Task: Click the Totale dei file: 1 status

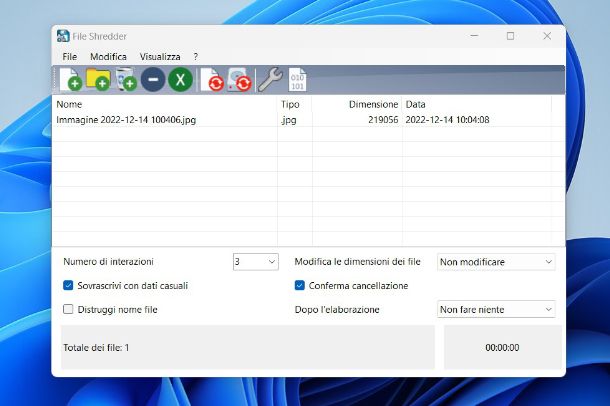Action: (96, 348)
